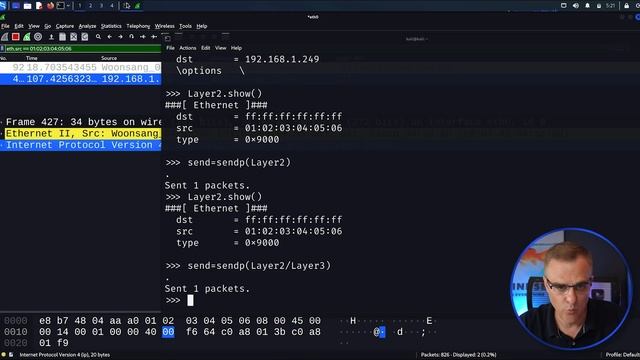Restart the current capture with green fin icon
The width and height of the screenshot is (640, 360).
(x=27, y=37)
